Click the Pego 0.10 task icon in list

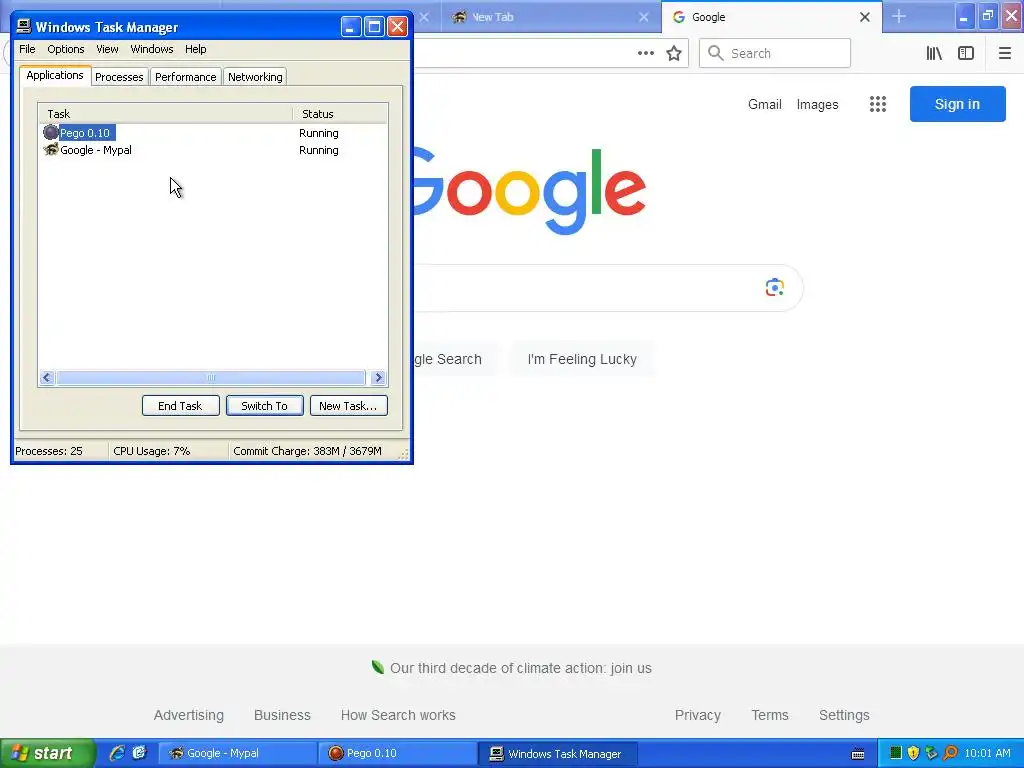[x=50, y=133]
